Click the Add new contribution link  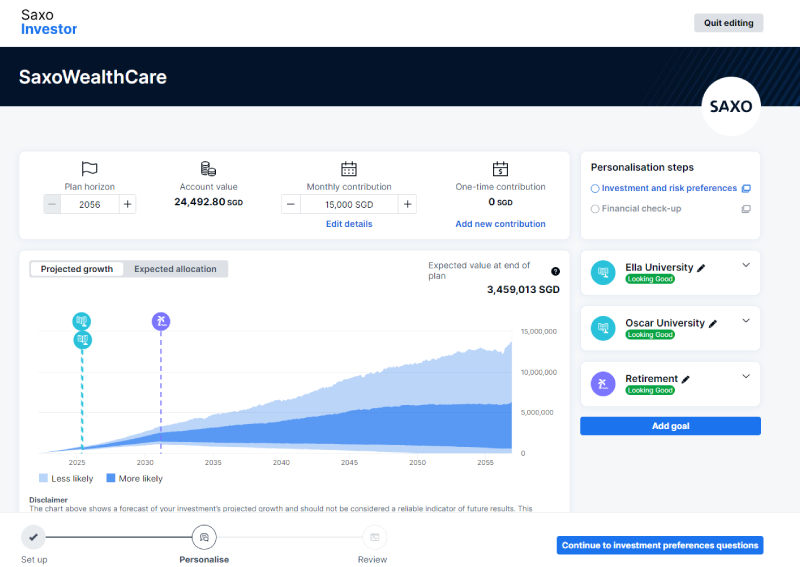pos(500,224)
